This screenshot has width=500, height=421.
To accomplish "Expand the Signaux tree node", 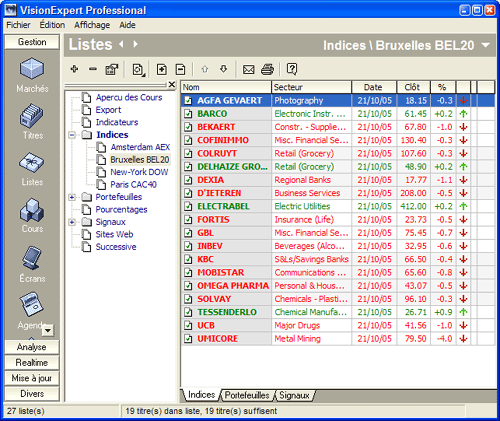I will [x=72, y=222].
